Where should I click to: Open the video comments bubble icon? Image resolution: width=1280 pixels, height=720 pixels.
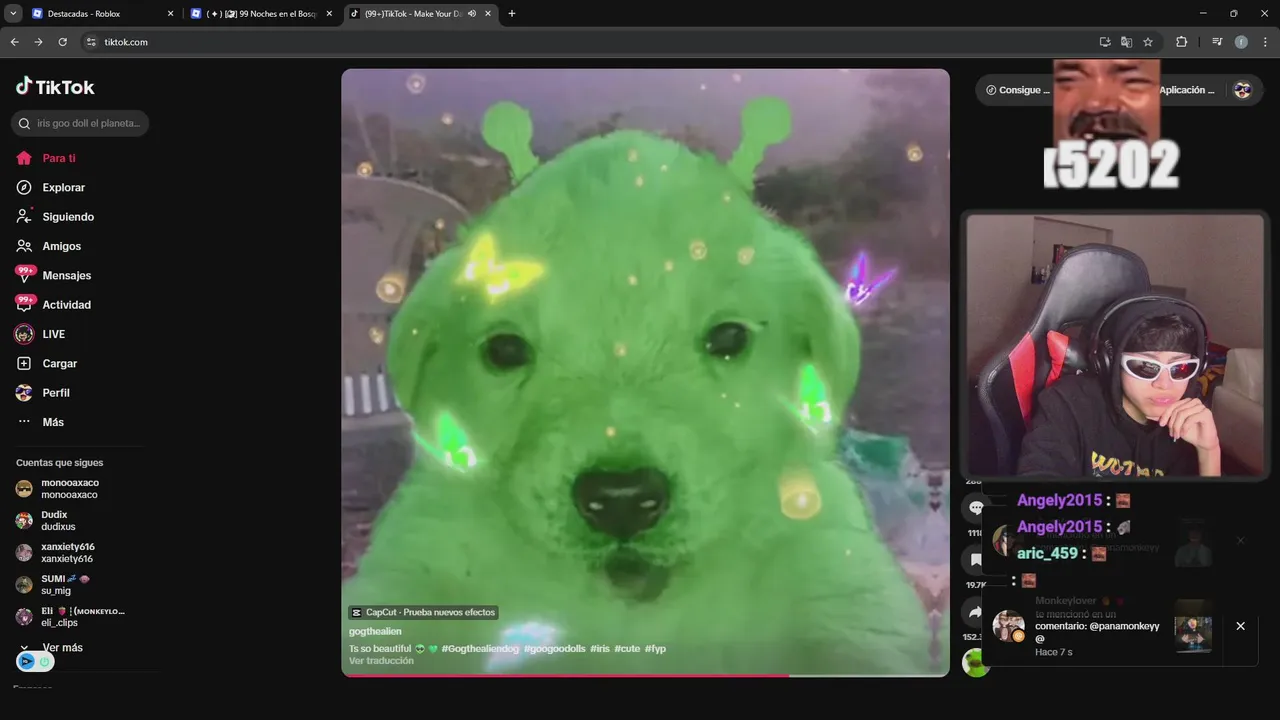coord(975,508)
